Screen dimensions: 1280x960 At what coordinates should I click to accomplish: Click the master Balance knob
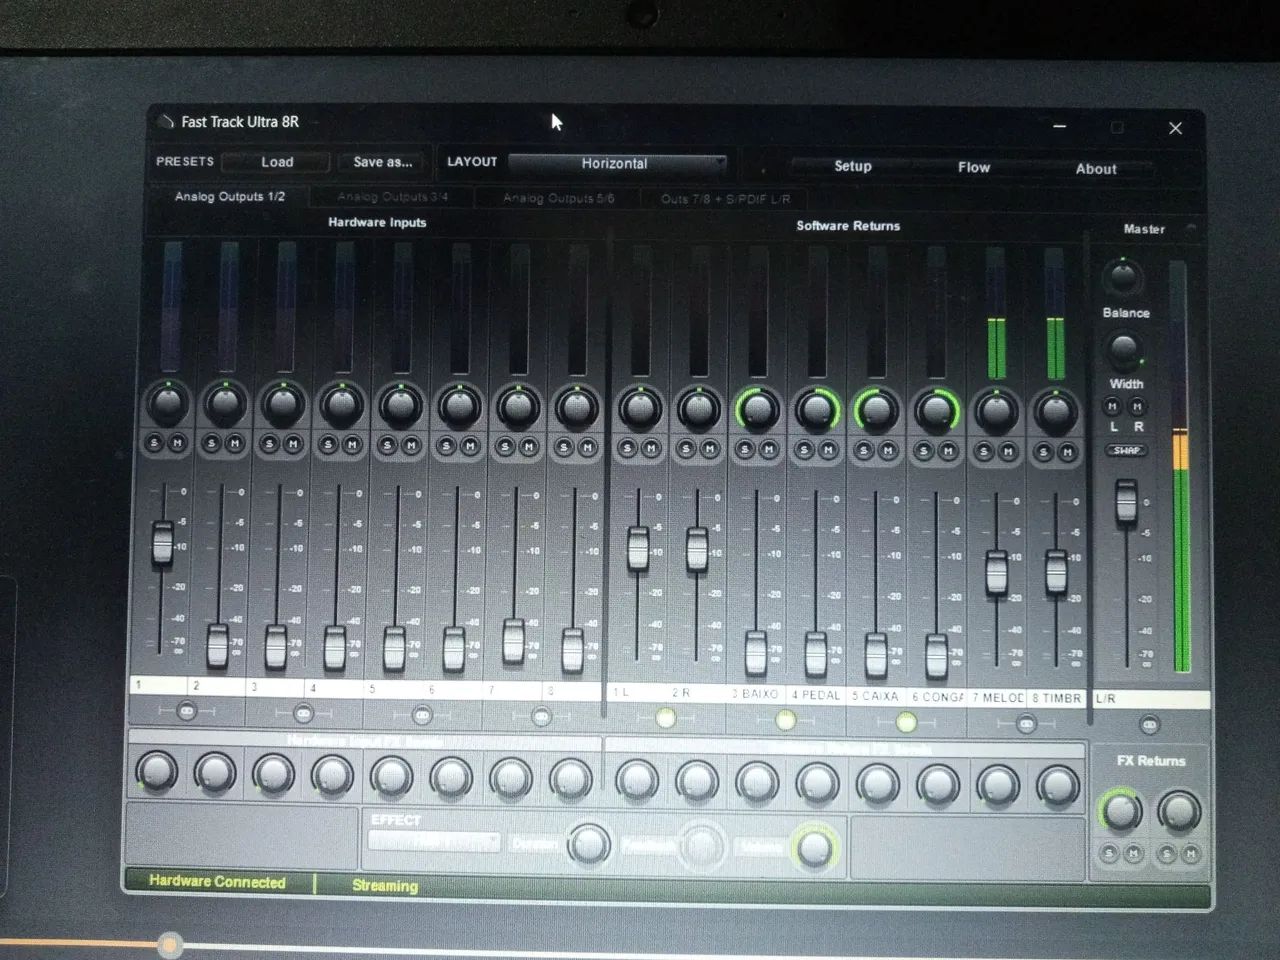[1122, 277]
